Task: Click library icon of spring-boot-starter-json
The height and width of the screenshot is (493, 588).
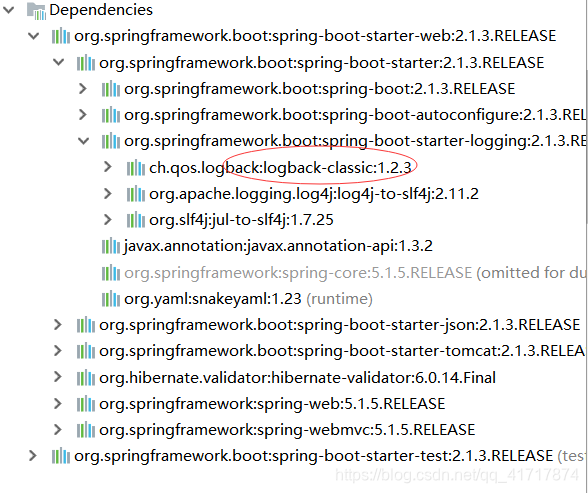Action: [86, 325]
